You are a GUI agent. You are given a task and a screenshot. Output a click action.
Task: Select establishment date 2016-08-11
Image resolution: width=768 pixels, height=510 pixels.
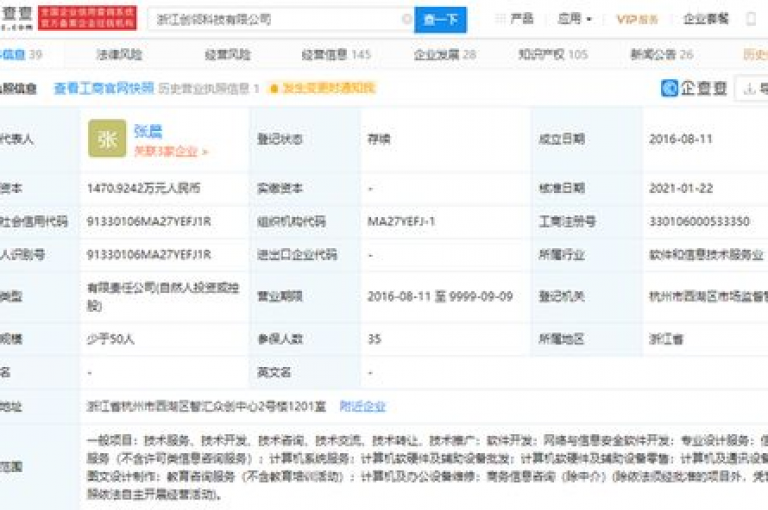[x=680, y=139]
